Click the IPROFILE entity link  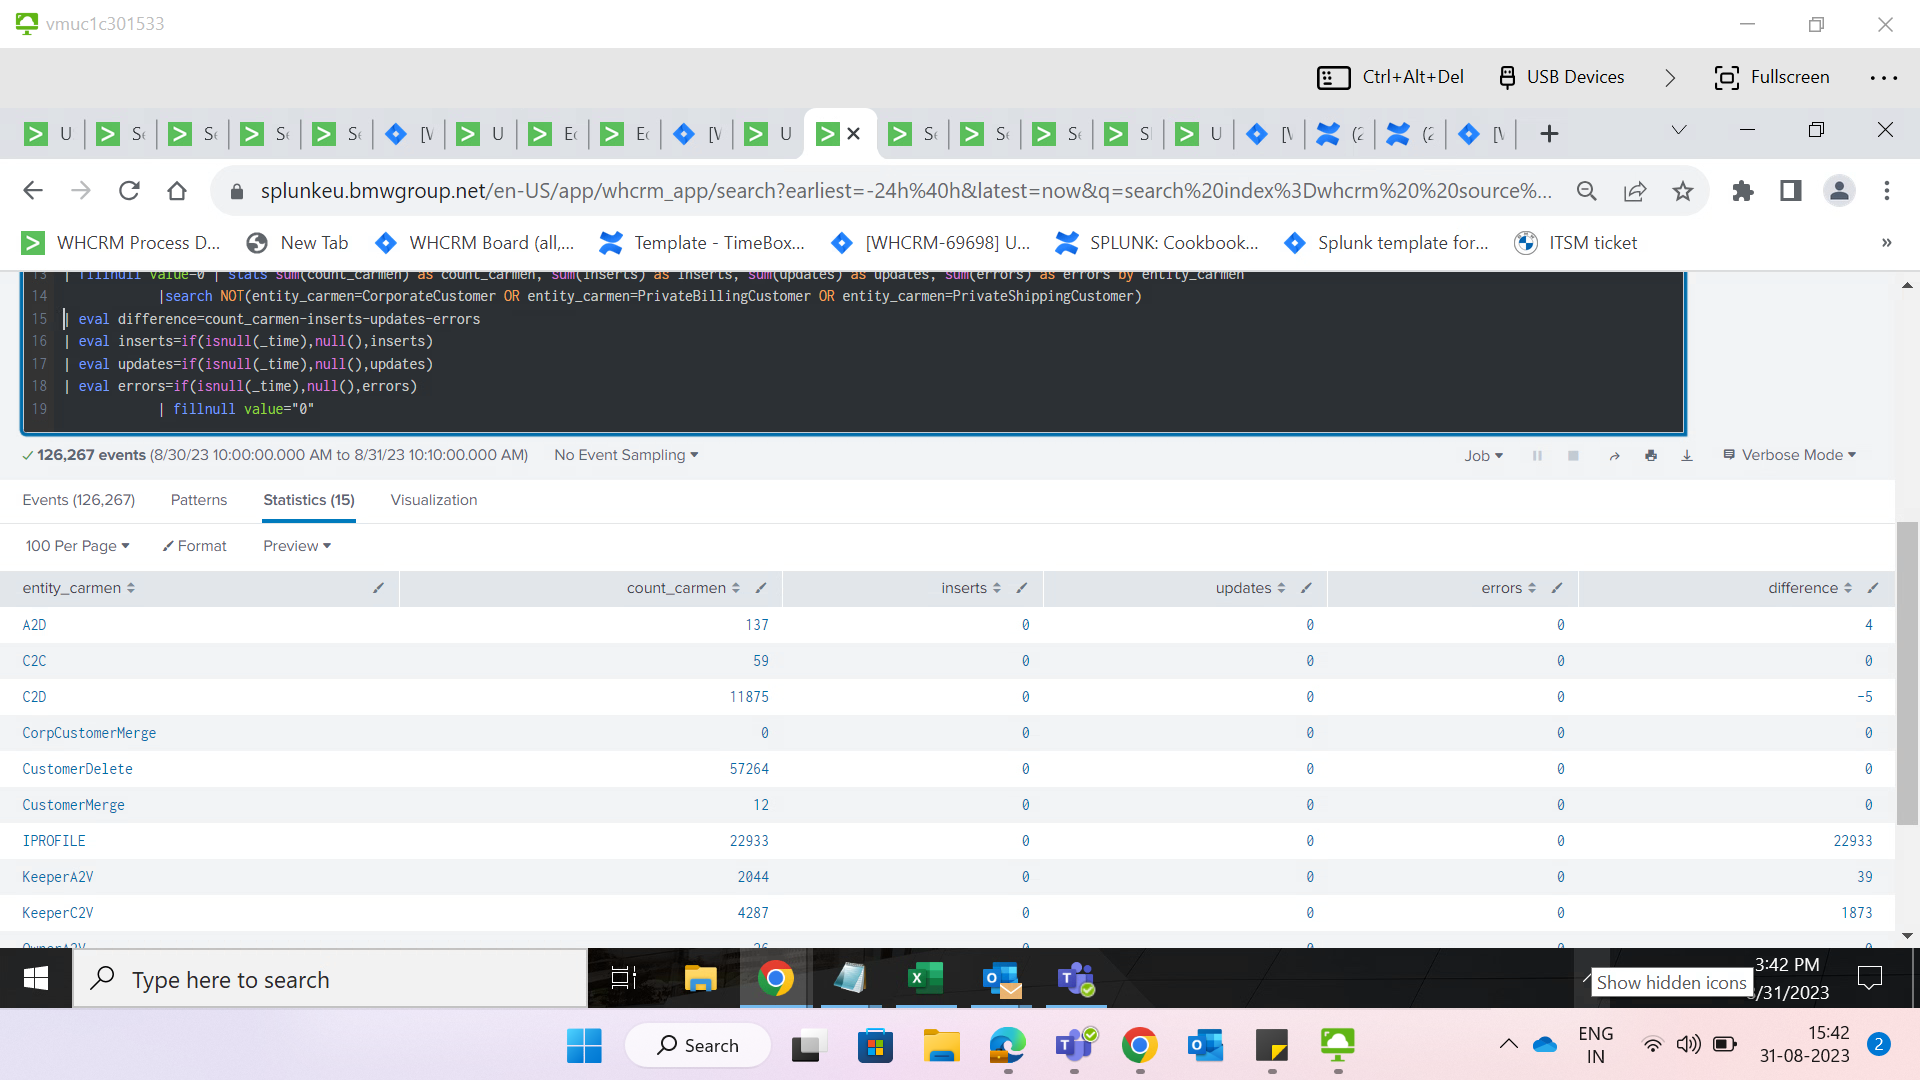[54, 841]
